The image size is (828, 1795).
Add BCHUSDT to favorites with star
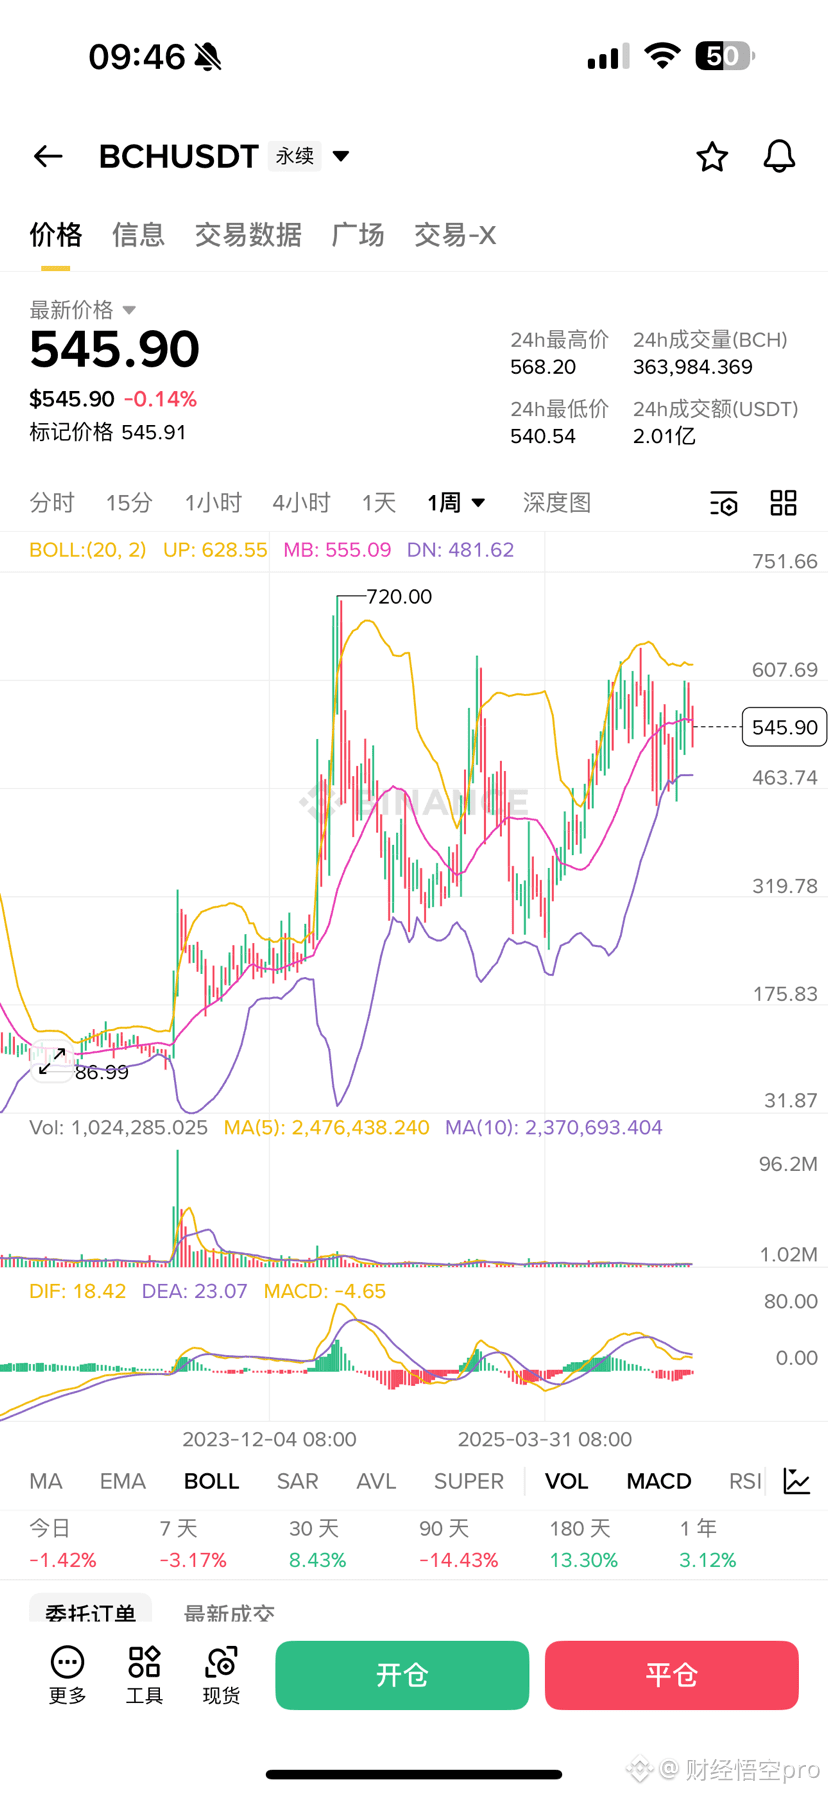pos(712,156)
